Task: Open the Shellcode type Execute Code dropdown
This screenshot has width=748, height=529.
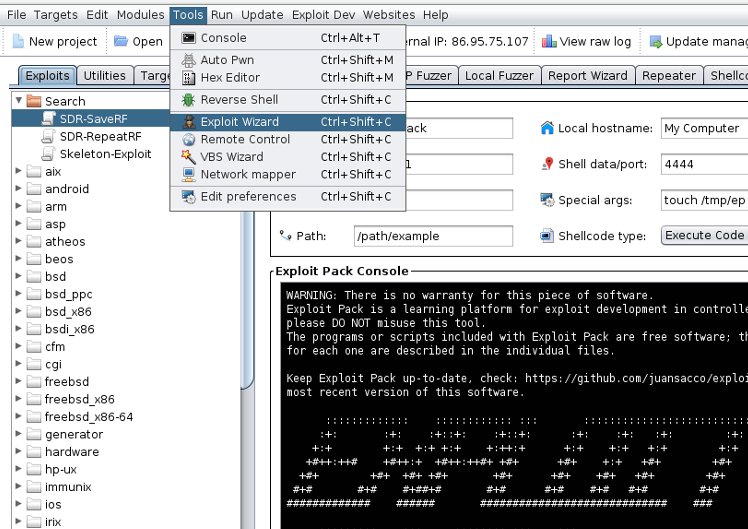Action: pos(705,236)
